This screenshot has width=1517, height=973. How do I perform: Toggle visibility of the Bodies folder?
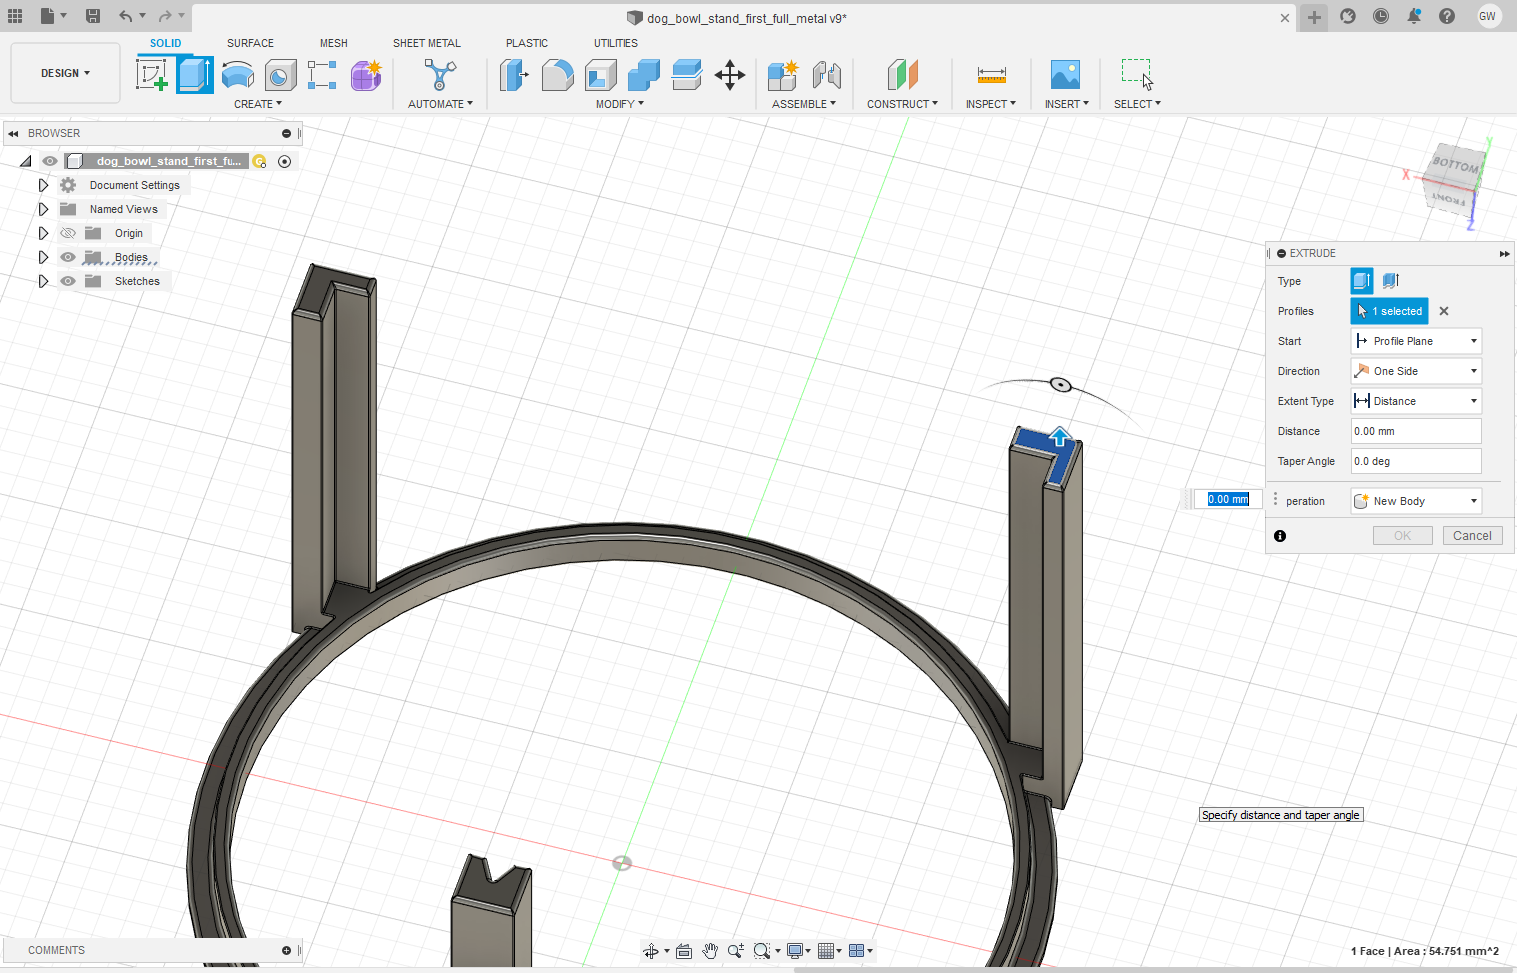pos(68,257)
